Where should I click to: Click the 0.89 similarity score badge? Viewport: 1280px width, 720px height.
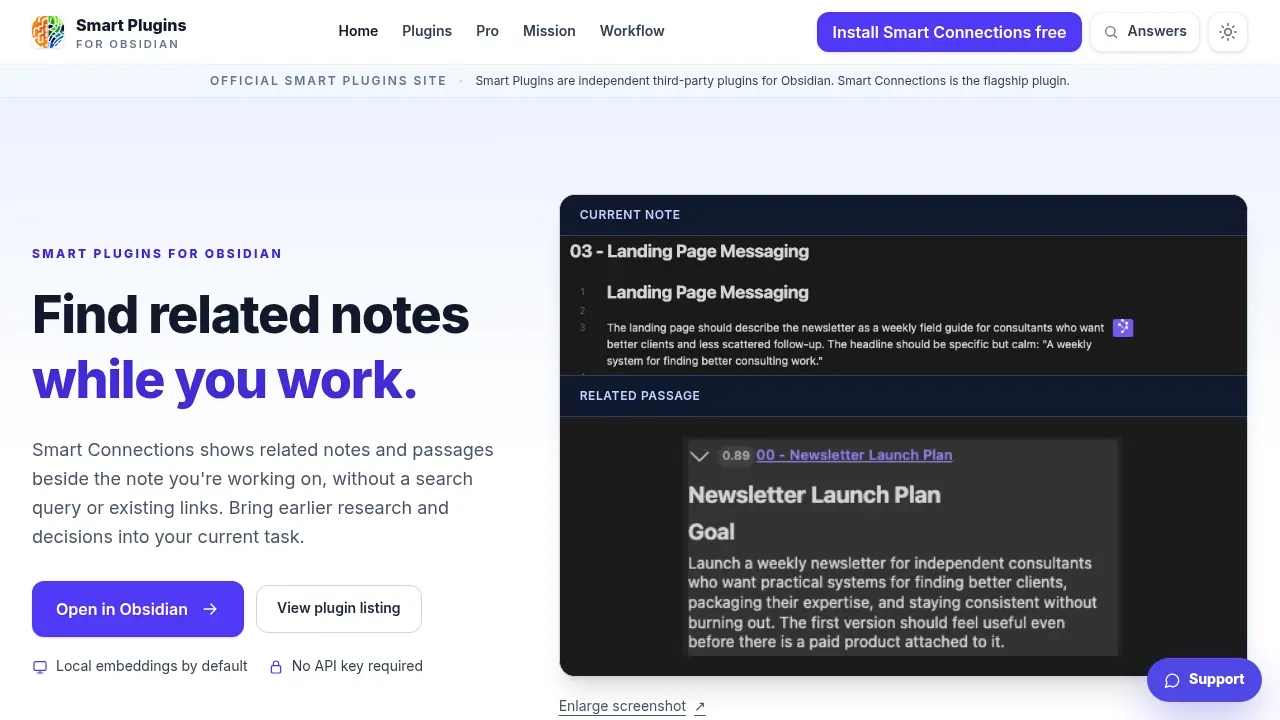coord(736,455)
